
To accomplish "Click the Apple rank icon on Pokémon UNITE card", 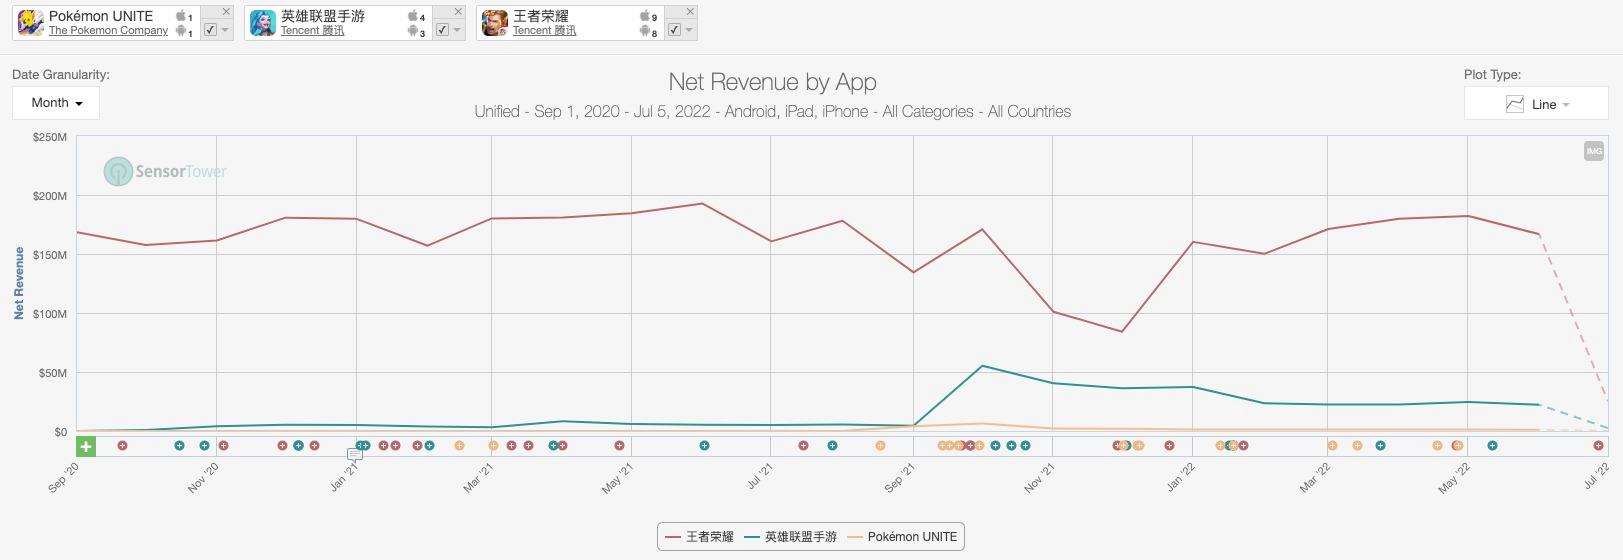I will point(181,16).
